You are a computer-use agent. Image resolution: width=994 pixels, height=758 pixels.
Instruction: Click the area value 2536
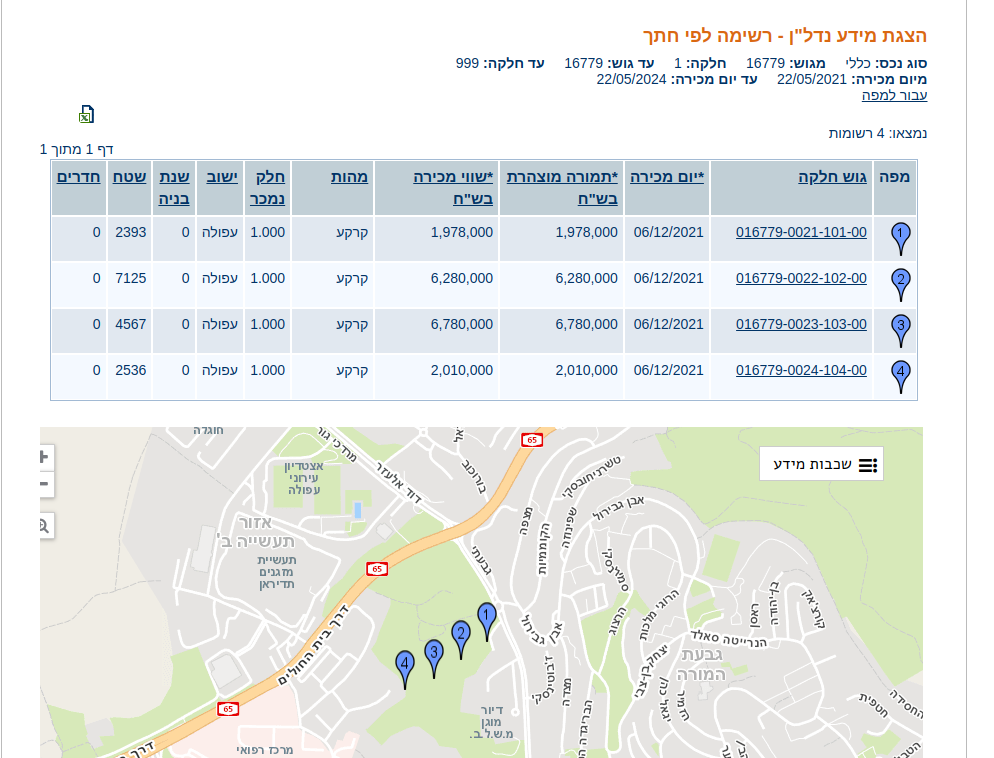[x=131, y=370]
